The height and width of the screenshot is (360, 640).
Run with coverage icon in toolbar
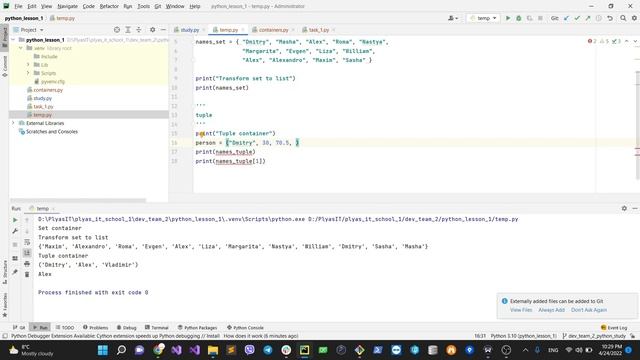529,18
